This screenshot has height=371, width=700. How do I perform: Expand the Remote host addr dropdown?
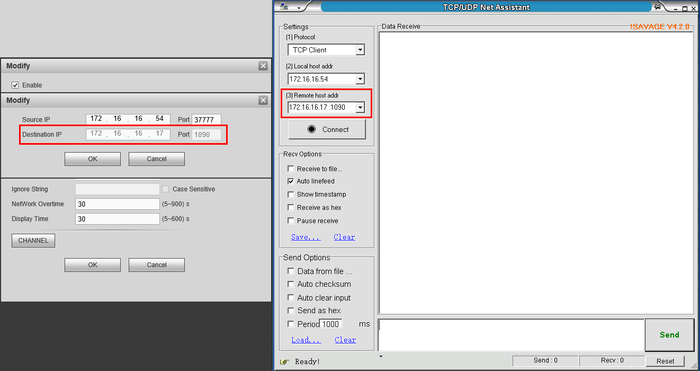pyautogui.click(x=360, y=108)
